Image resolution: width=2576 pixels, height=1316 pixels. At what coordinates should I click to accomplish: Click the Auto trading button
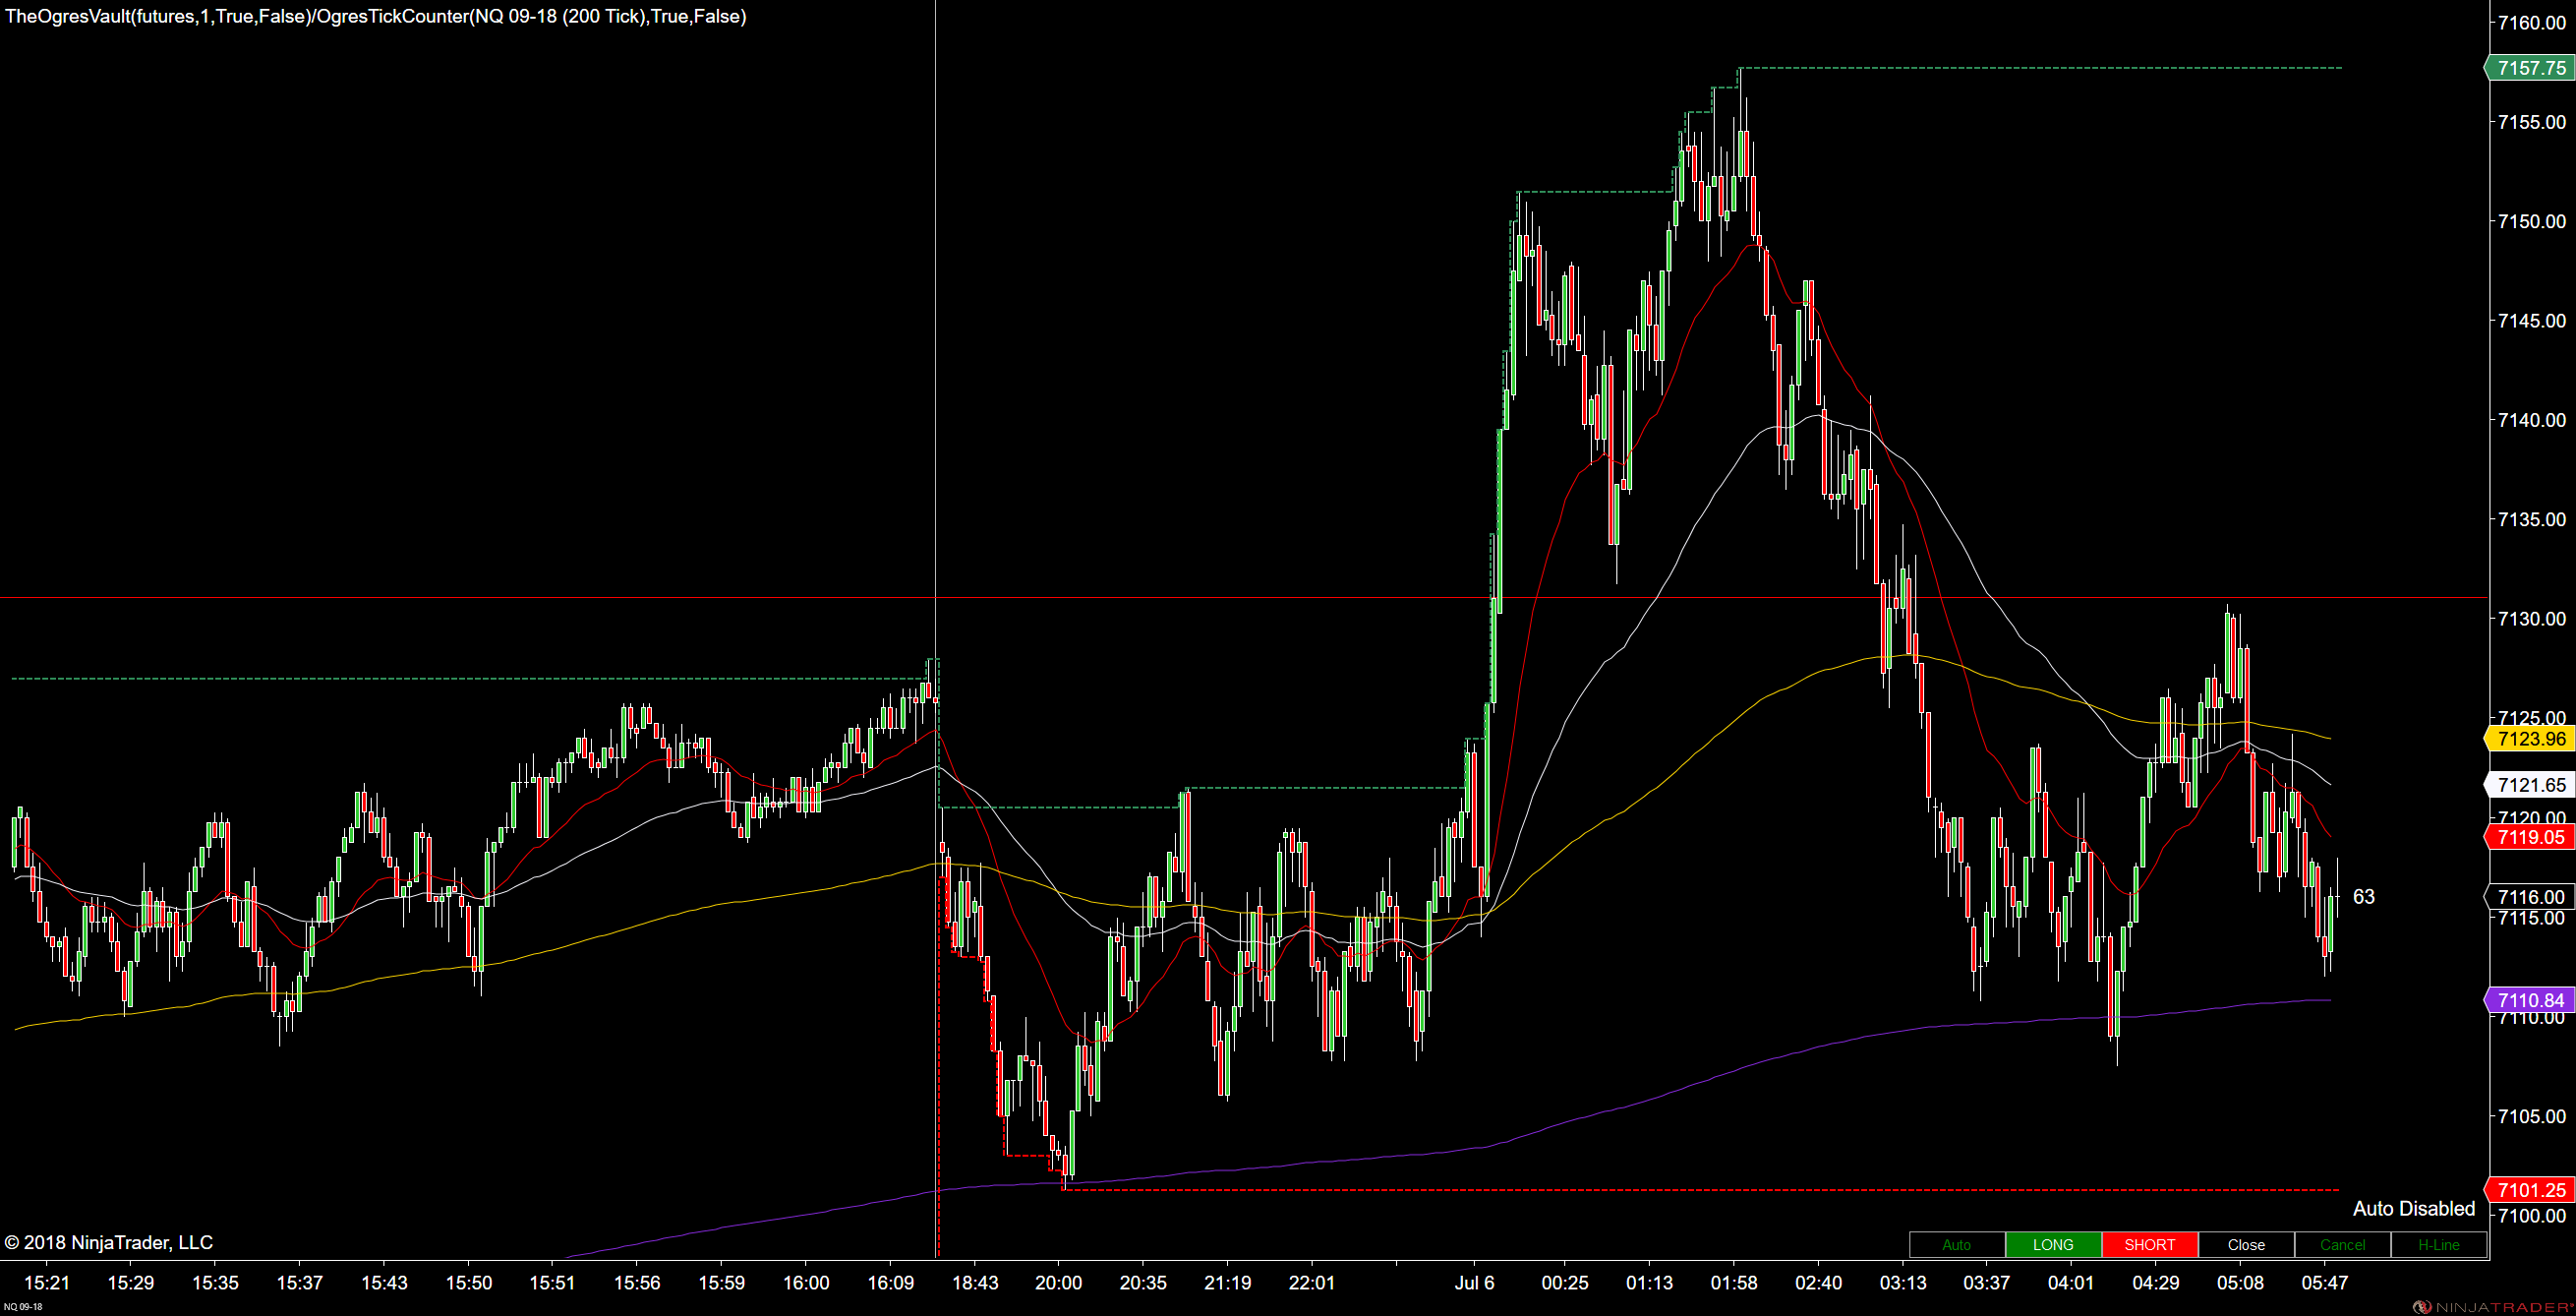pyautogui.click(x=1956, y=1245)
